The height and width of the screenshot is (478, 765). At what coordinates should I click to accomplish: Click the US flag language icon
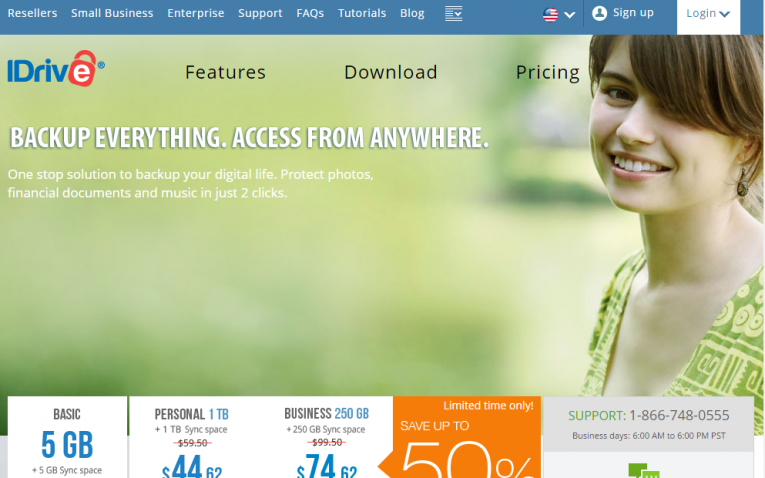click(x=550, y=15)
